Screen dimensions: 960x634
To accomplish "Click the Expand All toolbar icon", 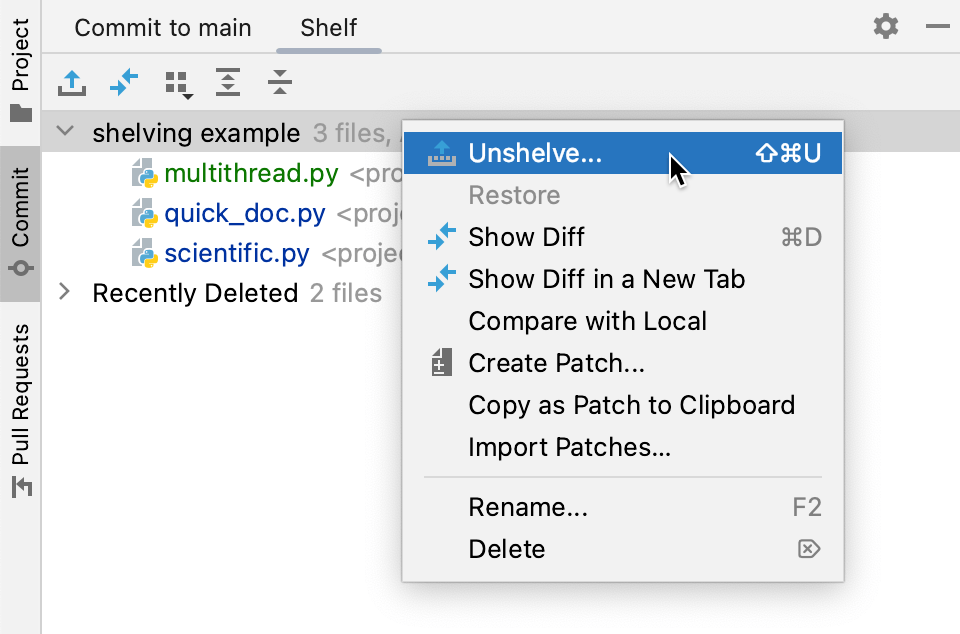I will tap(227, 84).
